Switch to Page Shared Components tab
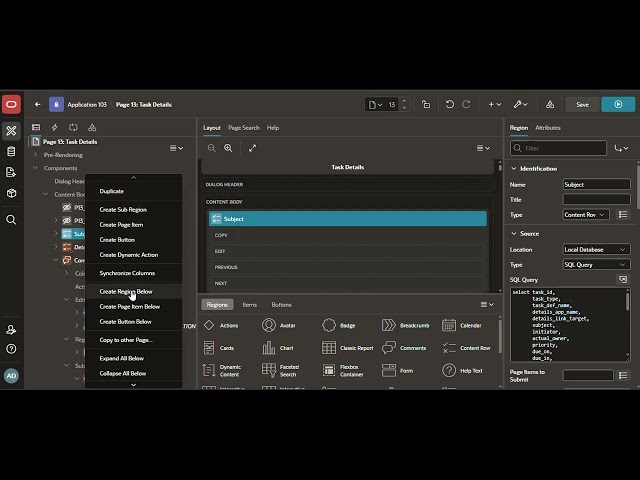This screenshot has height=480, width=640. click(92, 127)
